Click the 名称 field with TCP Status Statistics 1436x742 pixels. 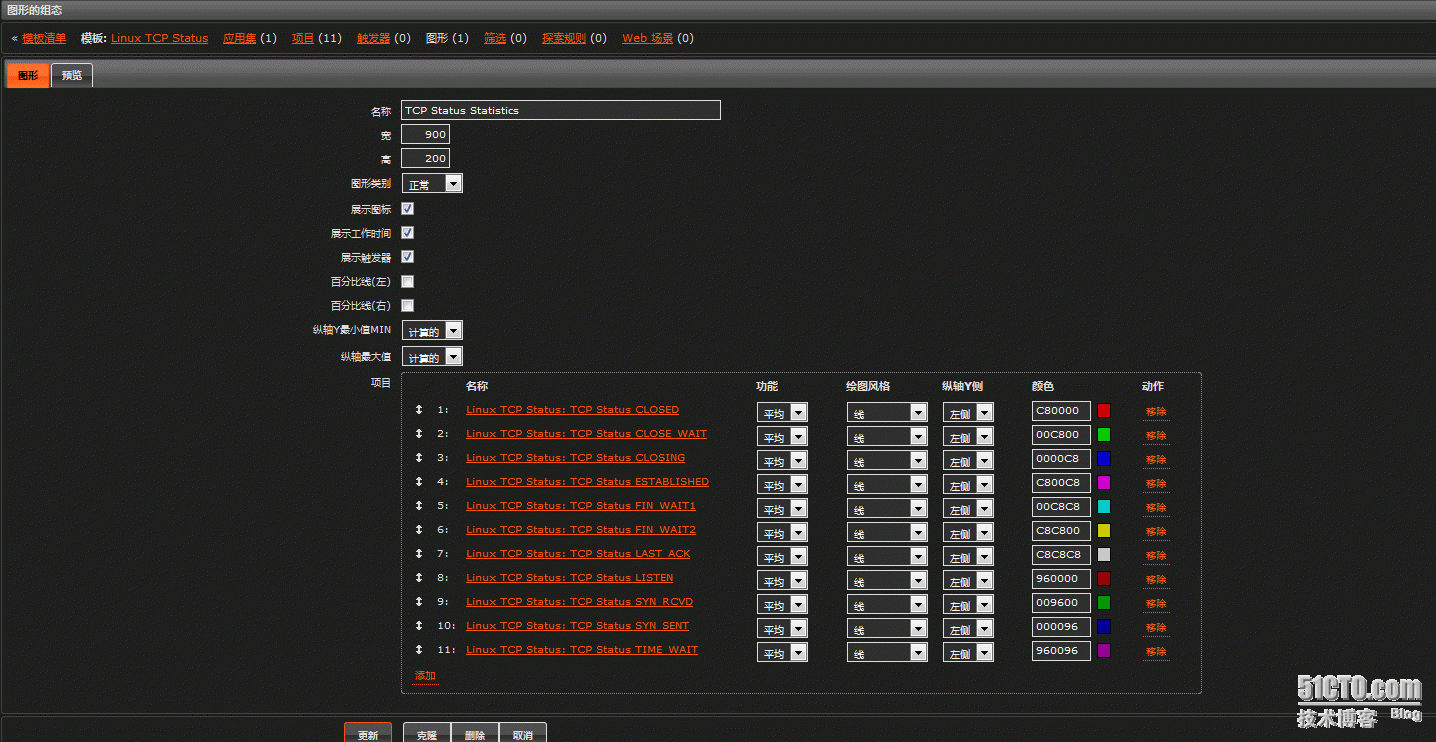(561, 110)
